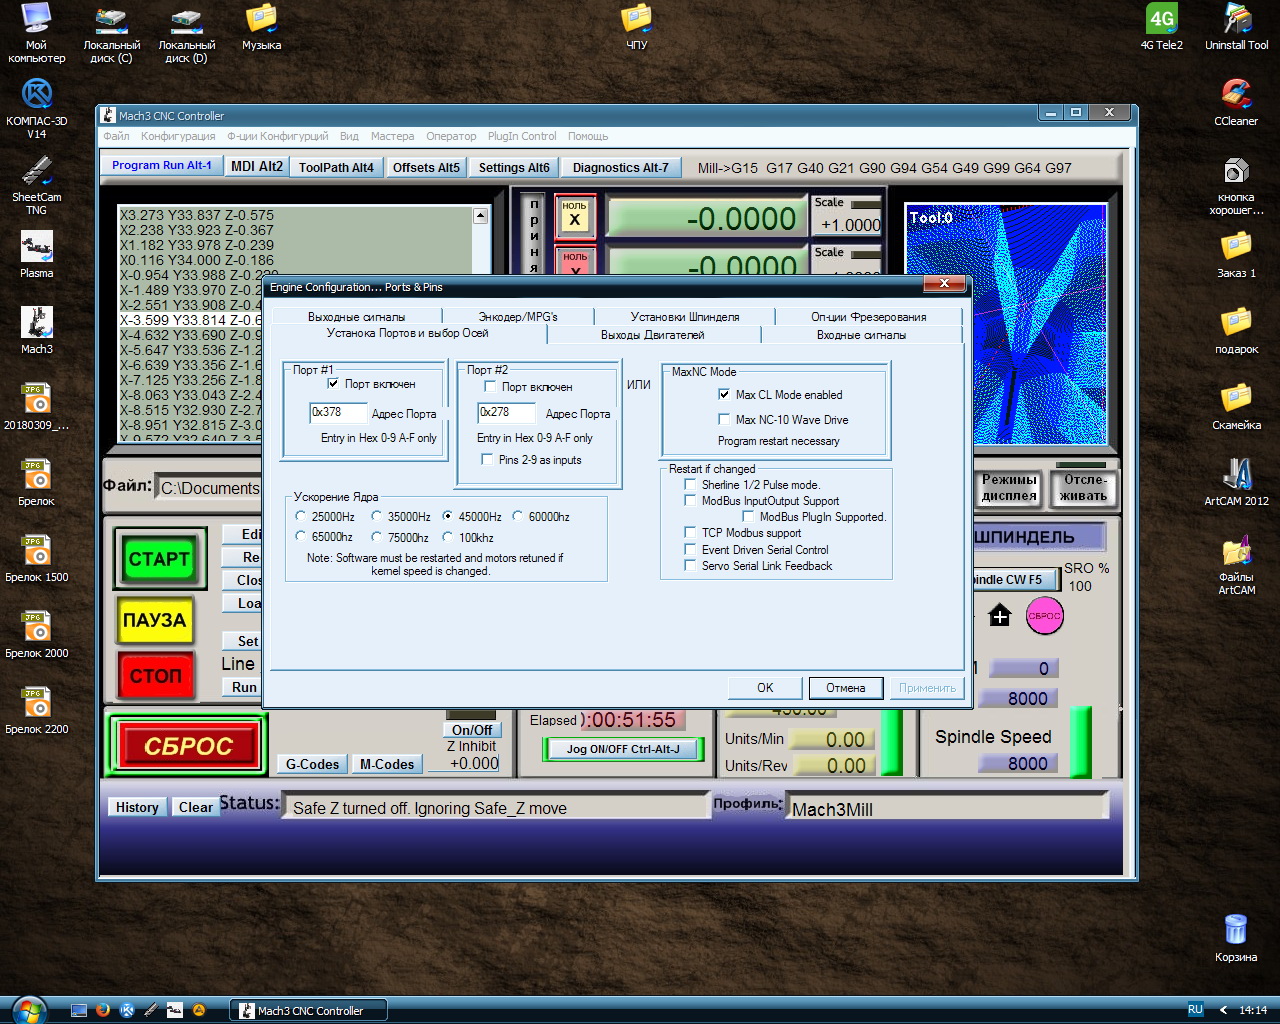
Task: Click the large red СБРОС button
Action: click(x=188, y=746)
